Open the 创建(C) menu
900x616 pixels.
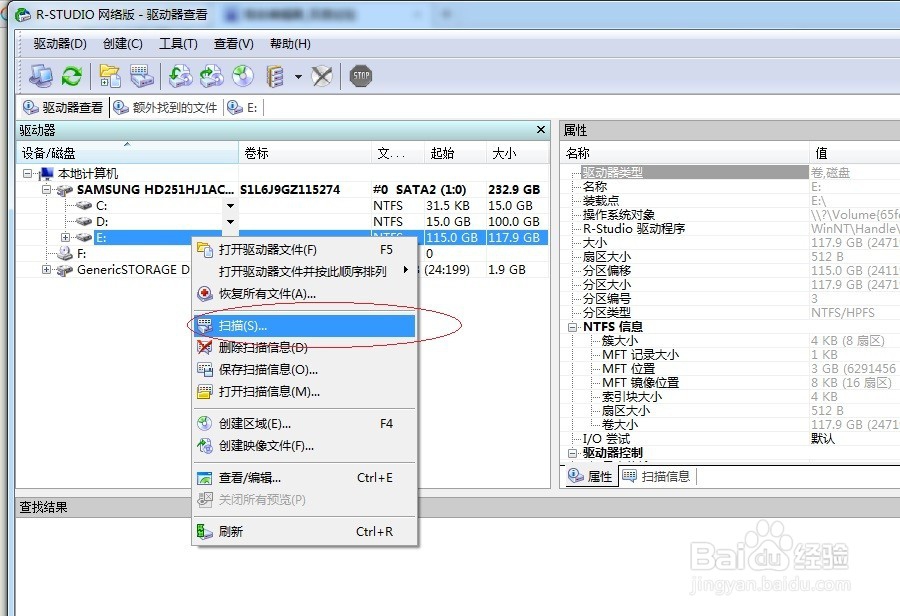pos(123,44)
